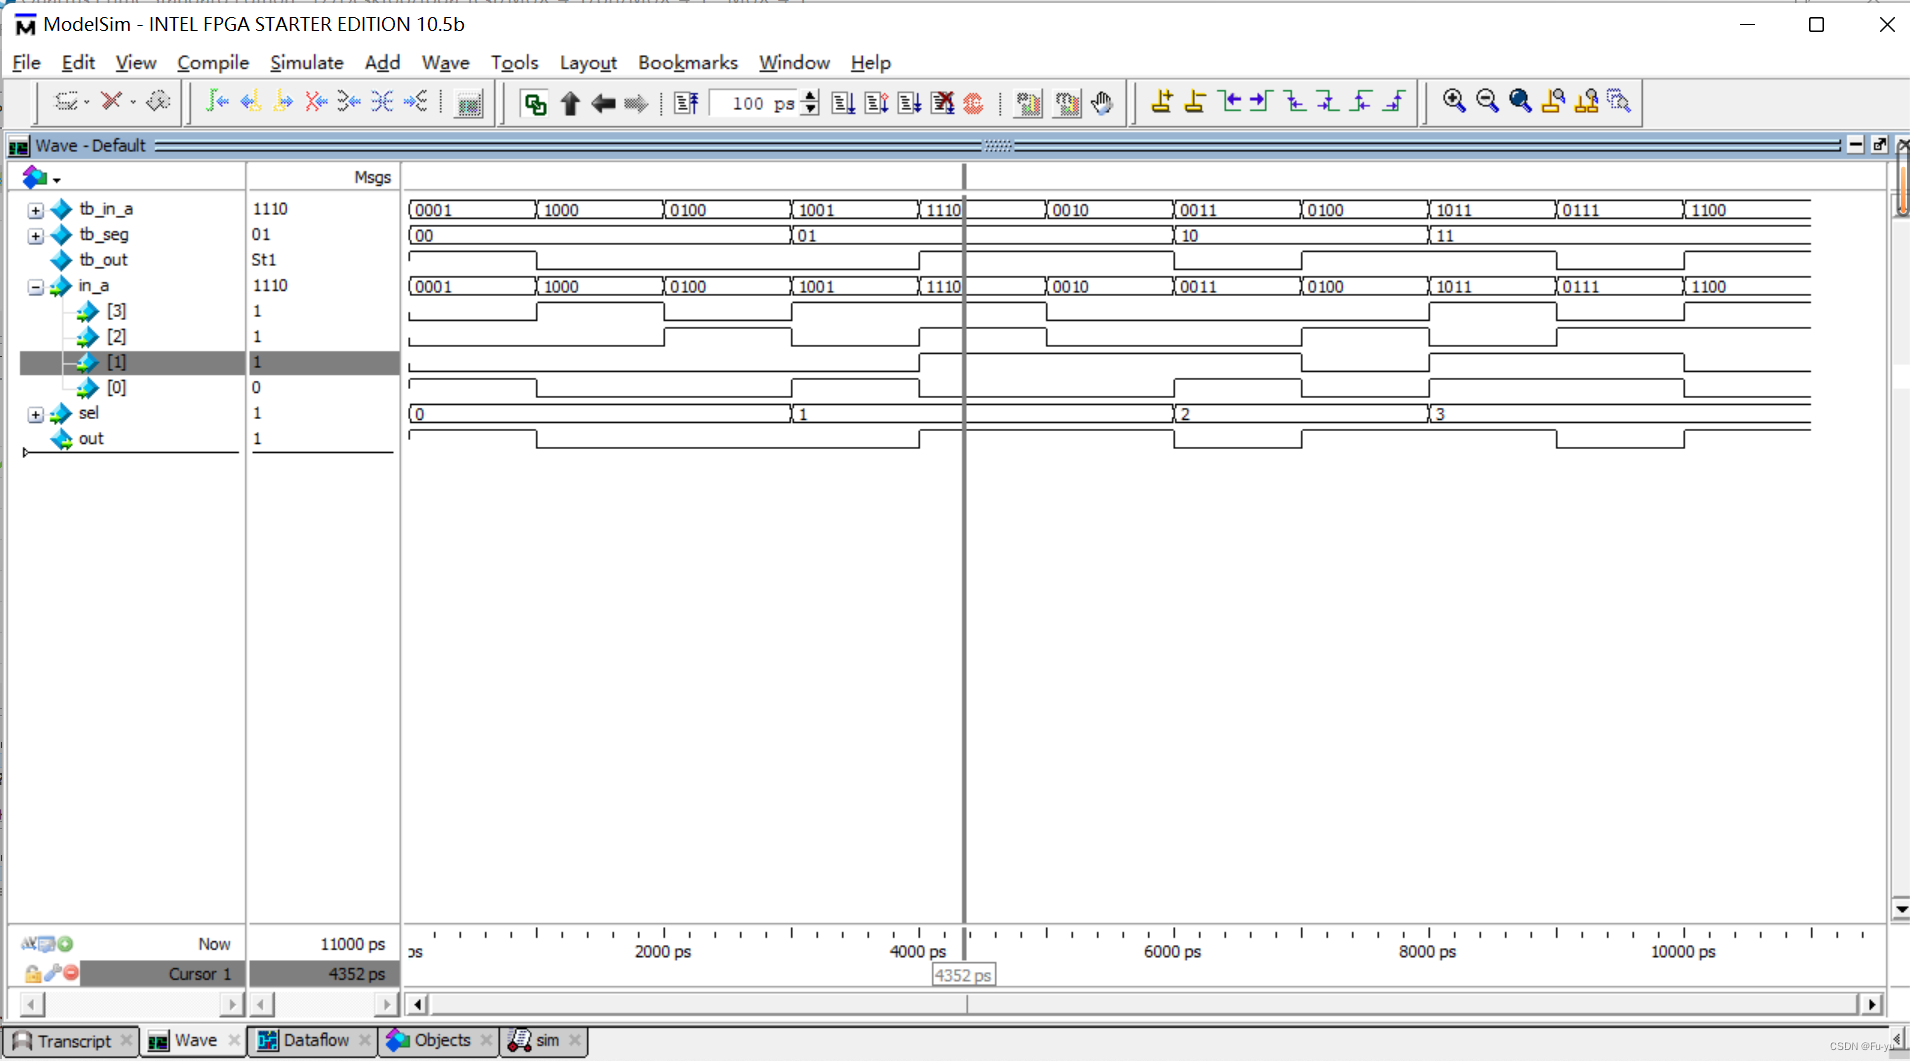Screen dimensions: 1910x1061
Task: Click the Cursor 1 label
Action: coord(200,973)
